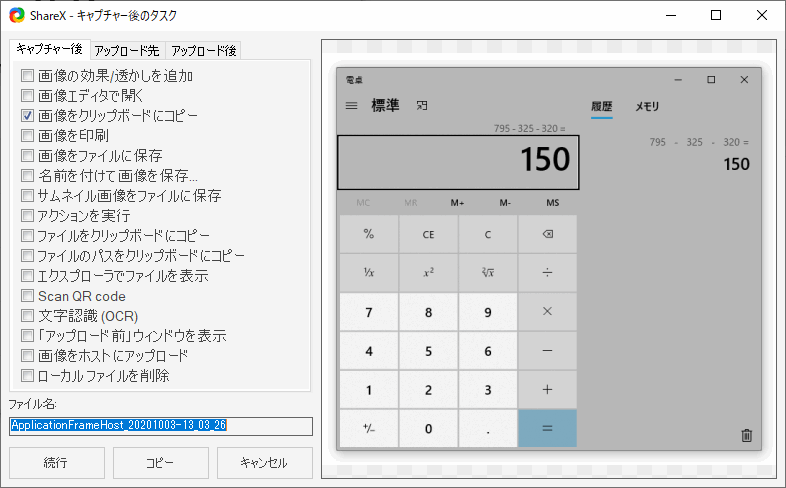This screenshot has height=488, width=786.
Task: Click the M- memory subtract key
Action: point(505,203)
